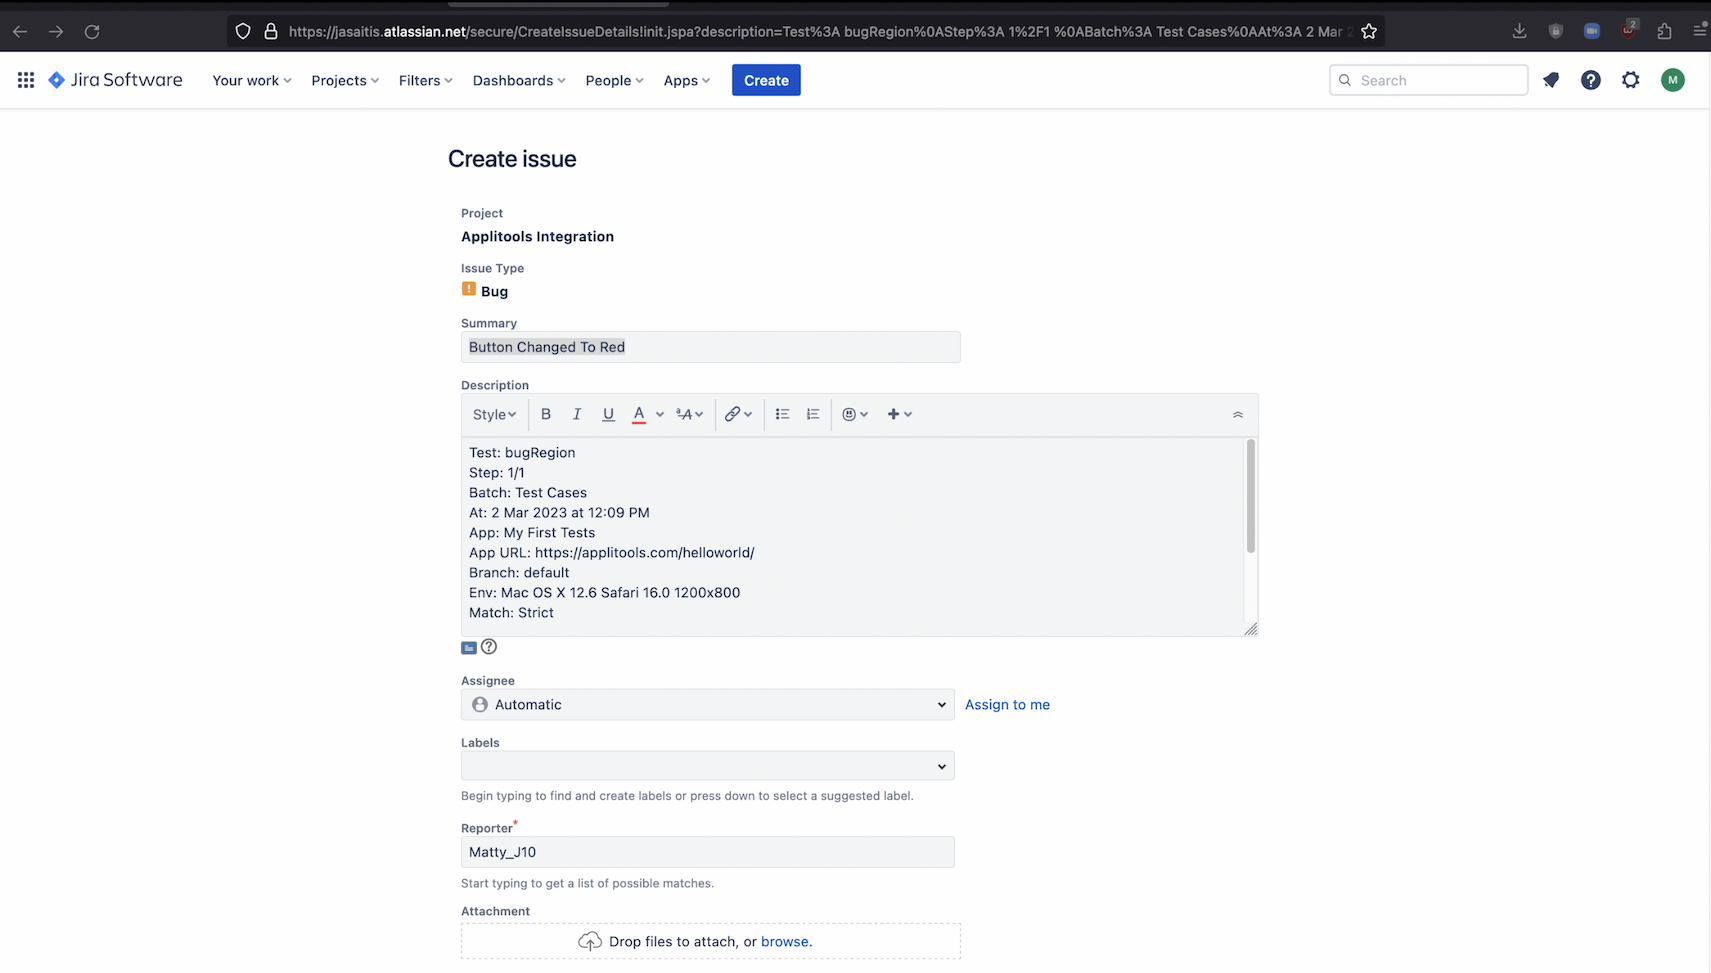Apply the red text color button
This screenshot has height=973, width=1711.
(639, 414)
